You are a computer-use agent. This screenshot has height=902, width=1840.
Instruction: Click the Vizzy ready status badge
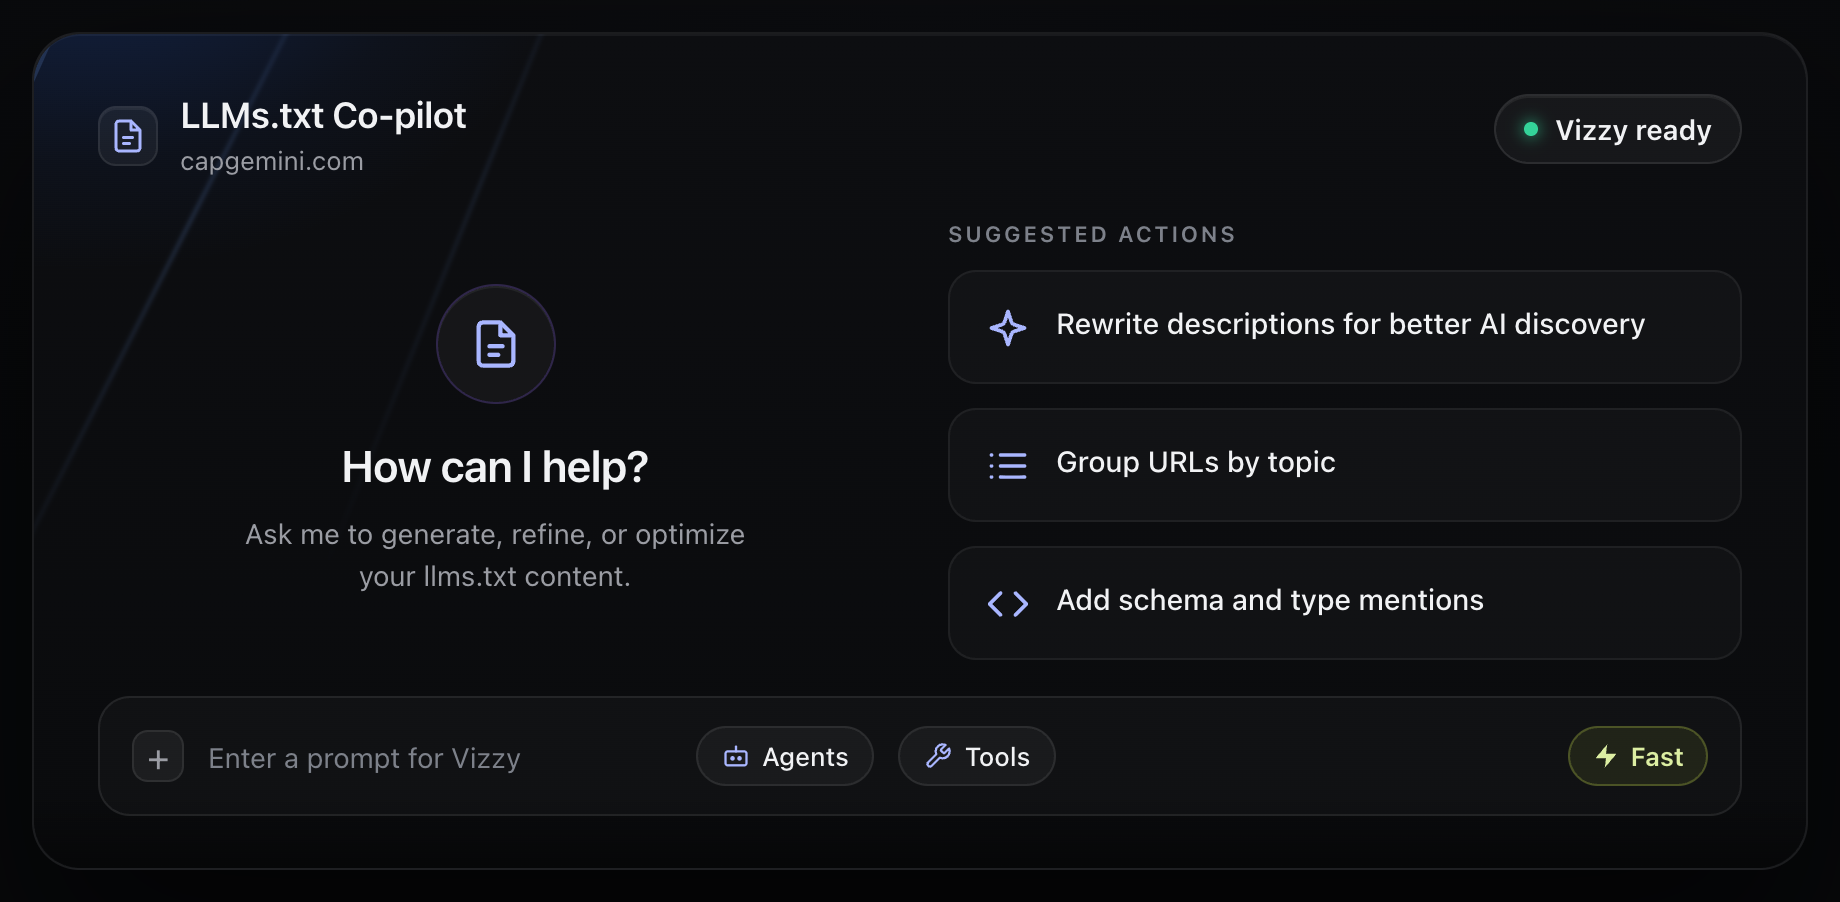coord(1618,129)
